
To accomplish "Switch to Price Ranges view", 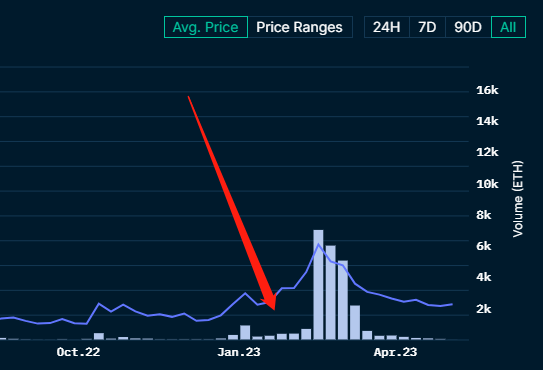I will [x=300, y=27].
